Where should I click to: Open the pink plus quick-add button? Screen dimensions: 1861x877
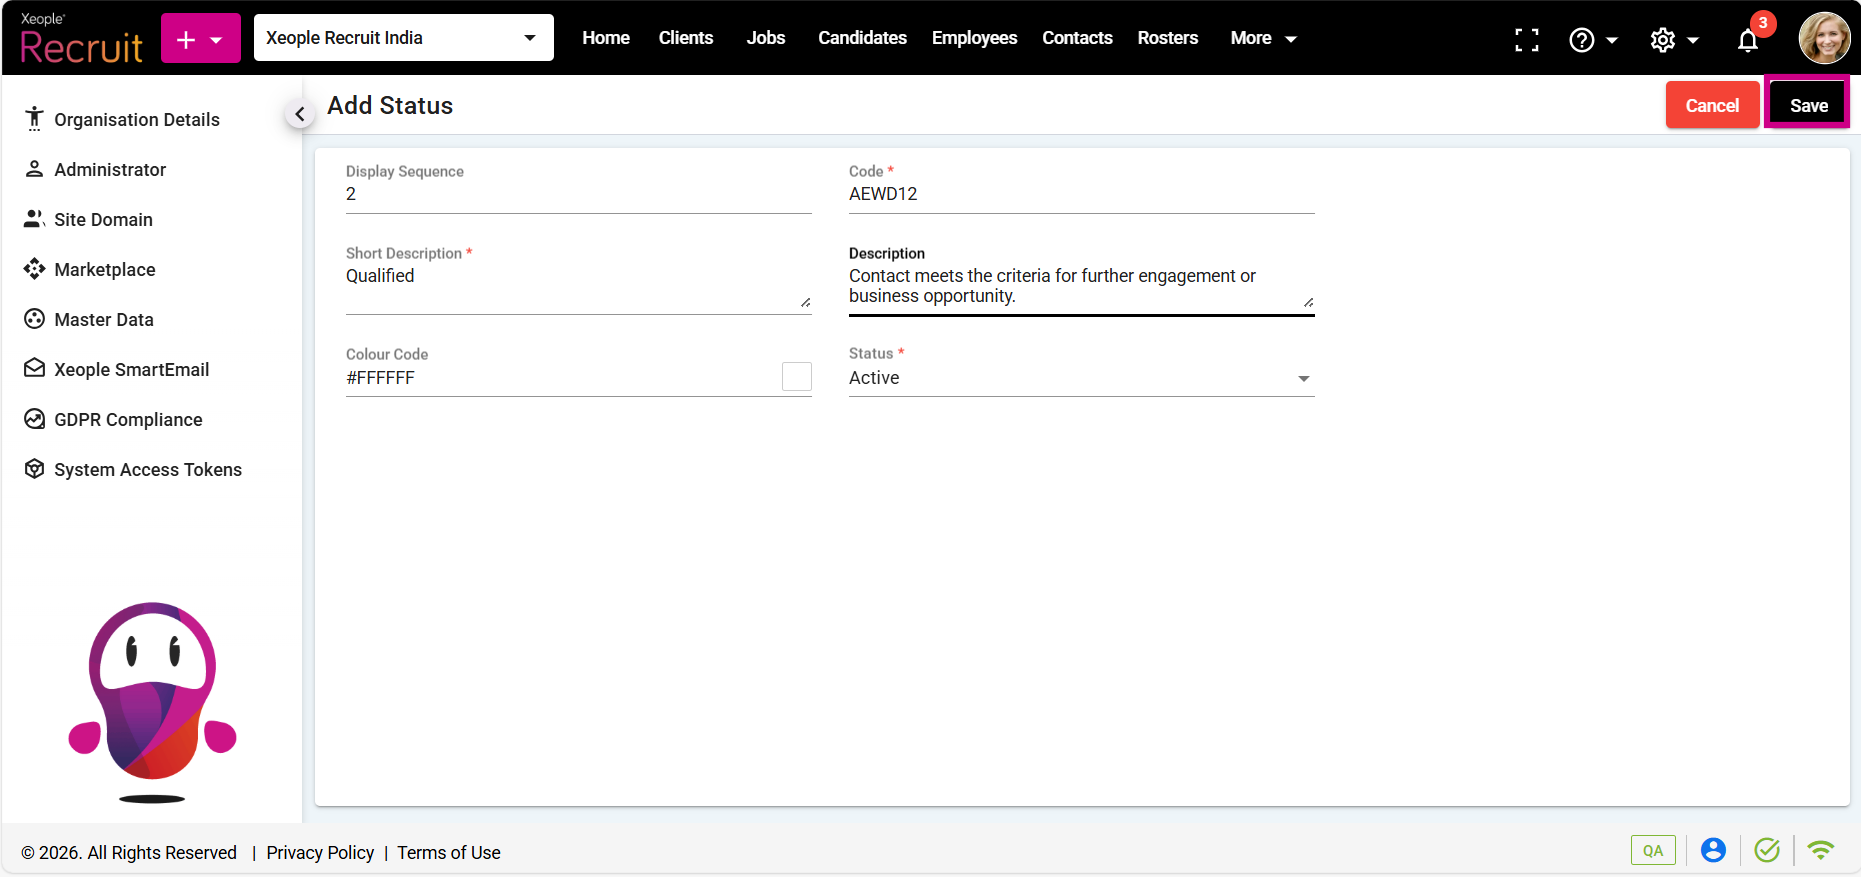pyautogui.click(x=200, y=39)
